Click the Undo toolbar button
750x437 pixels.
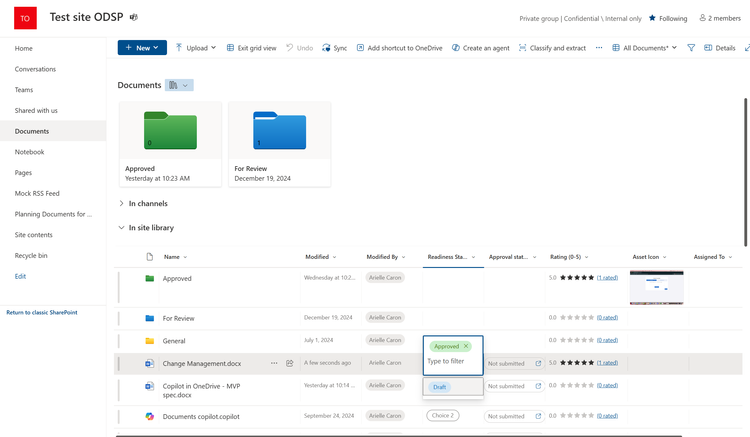coord(299,48)
